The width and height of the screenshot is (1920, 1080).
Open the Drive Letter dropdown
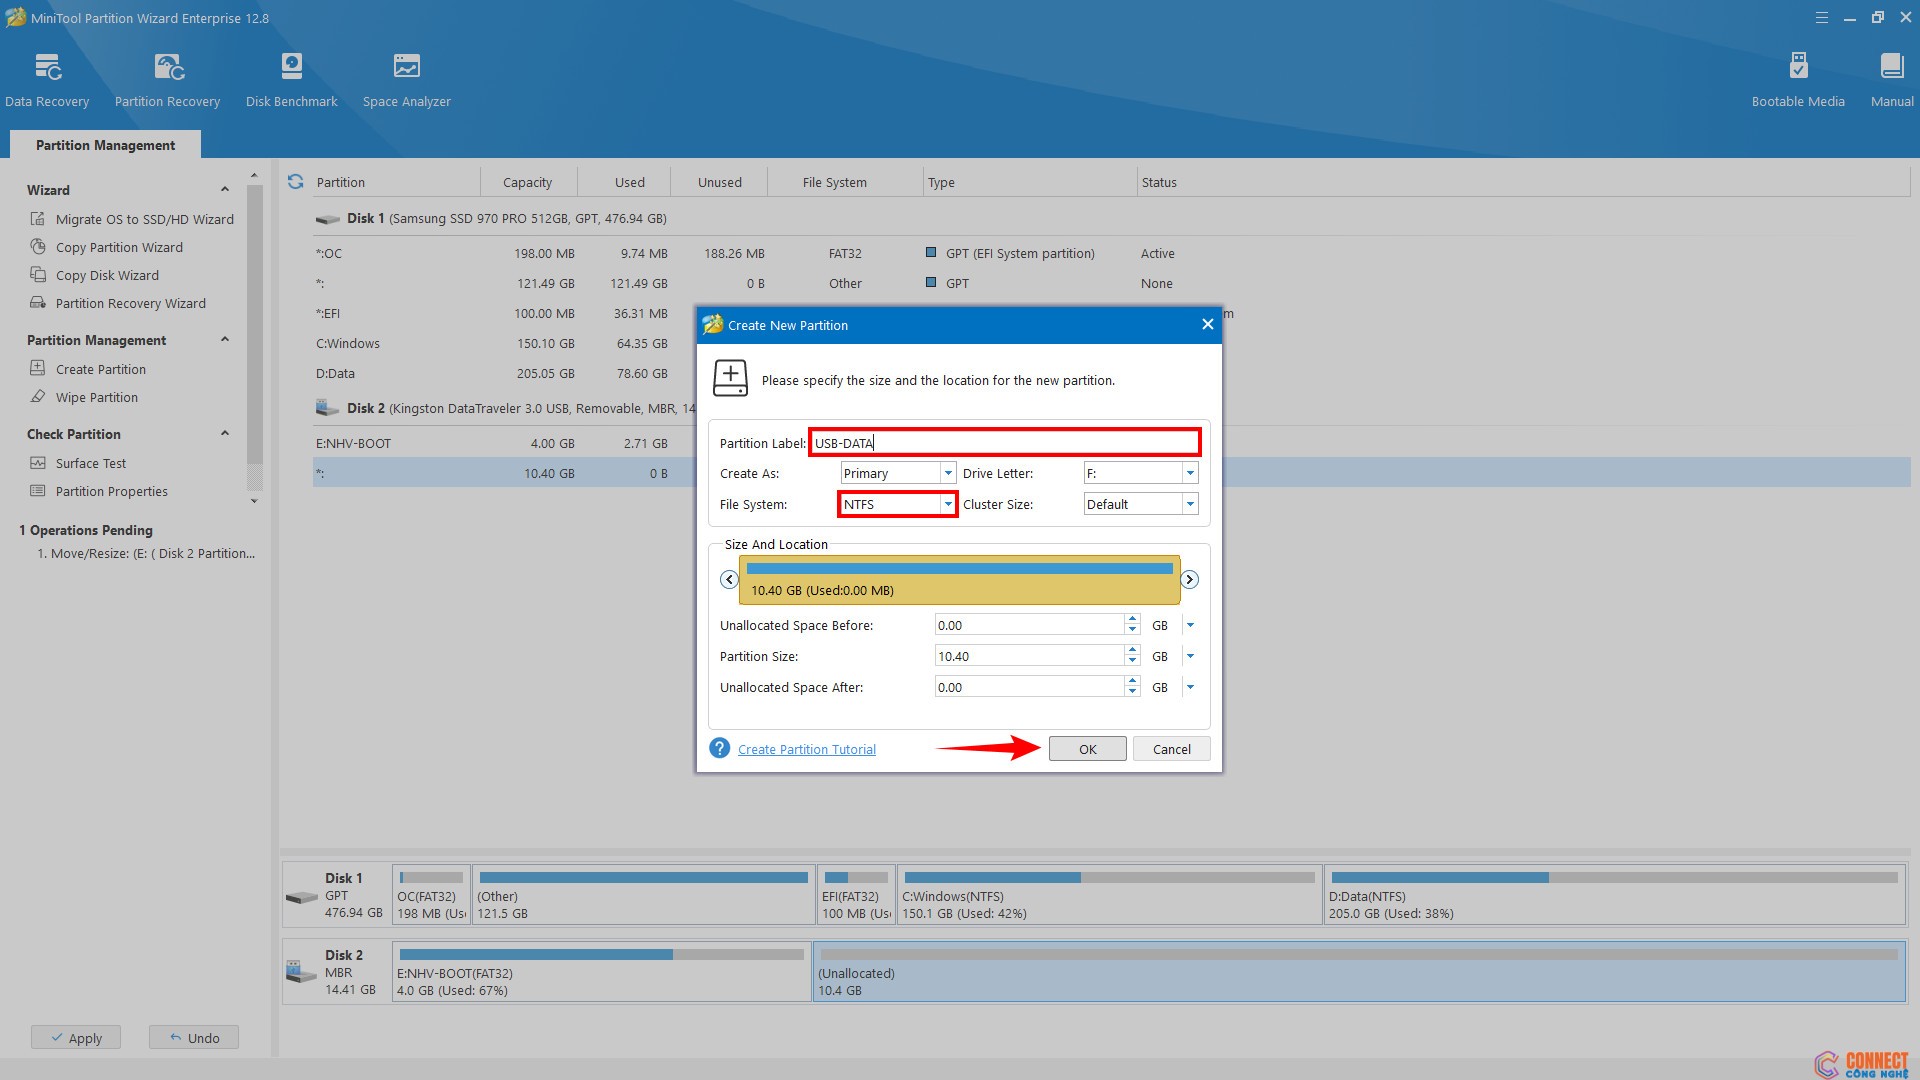[x=1190, y=473]
